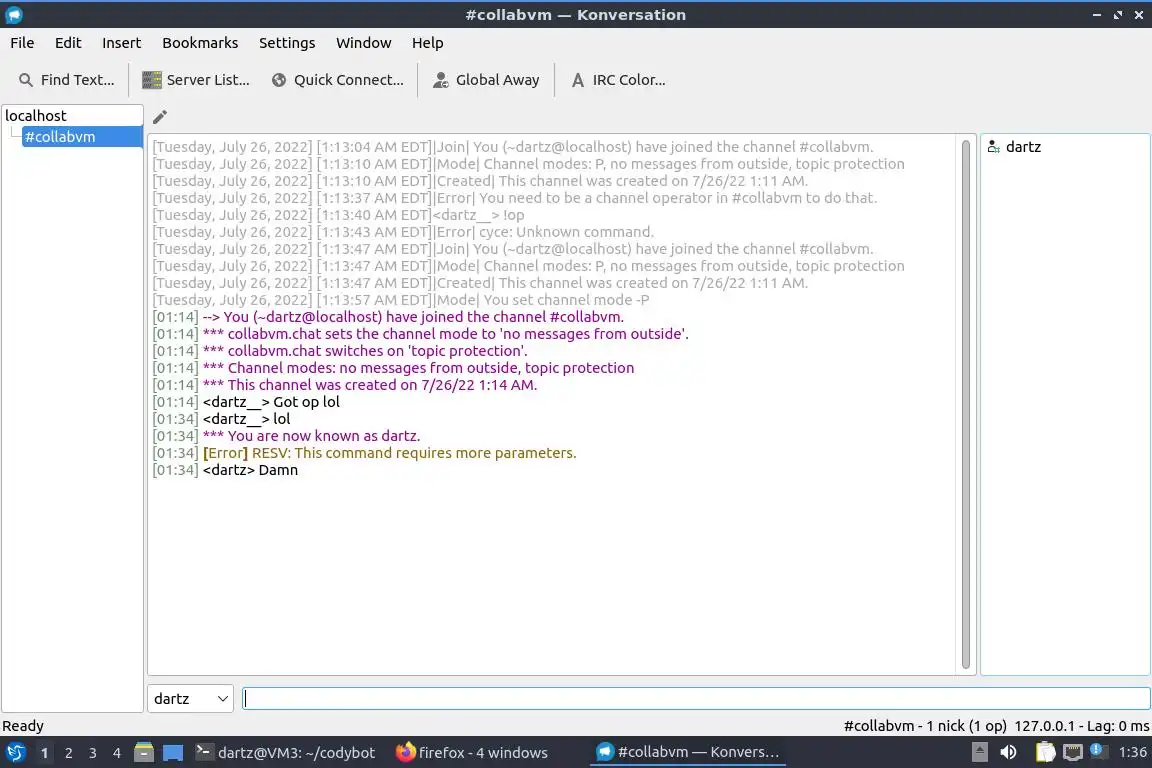The width and height of the screenshot is (1152, 768).
Task: Click the pencil edit topic icon
Action: (x=159, y=117)
